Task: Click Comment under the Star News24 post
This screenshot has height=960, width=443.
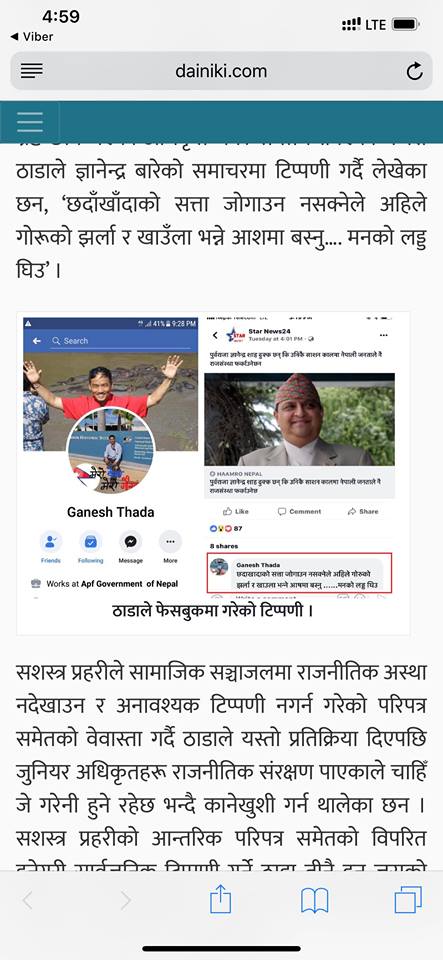Action: coord(299,511)
